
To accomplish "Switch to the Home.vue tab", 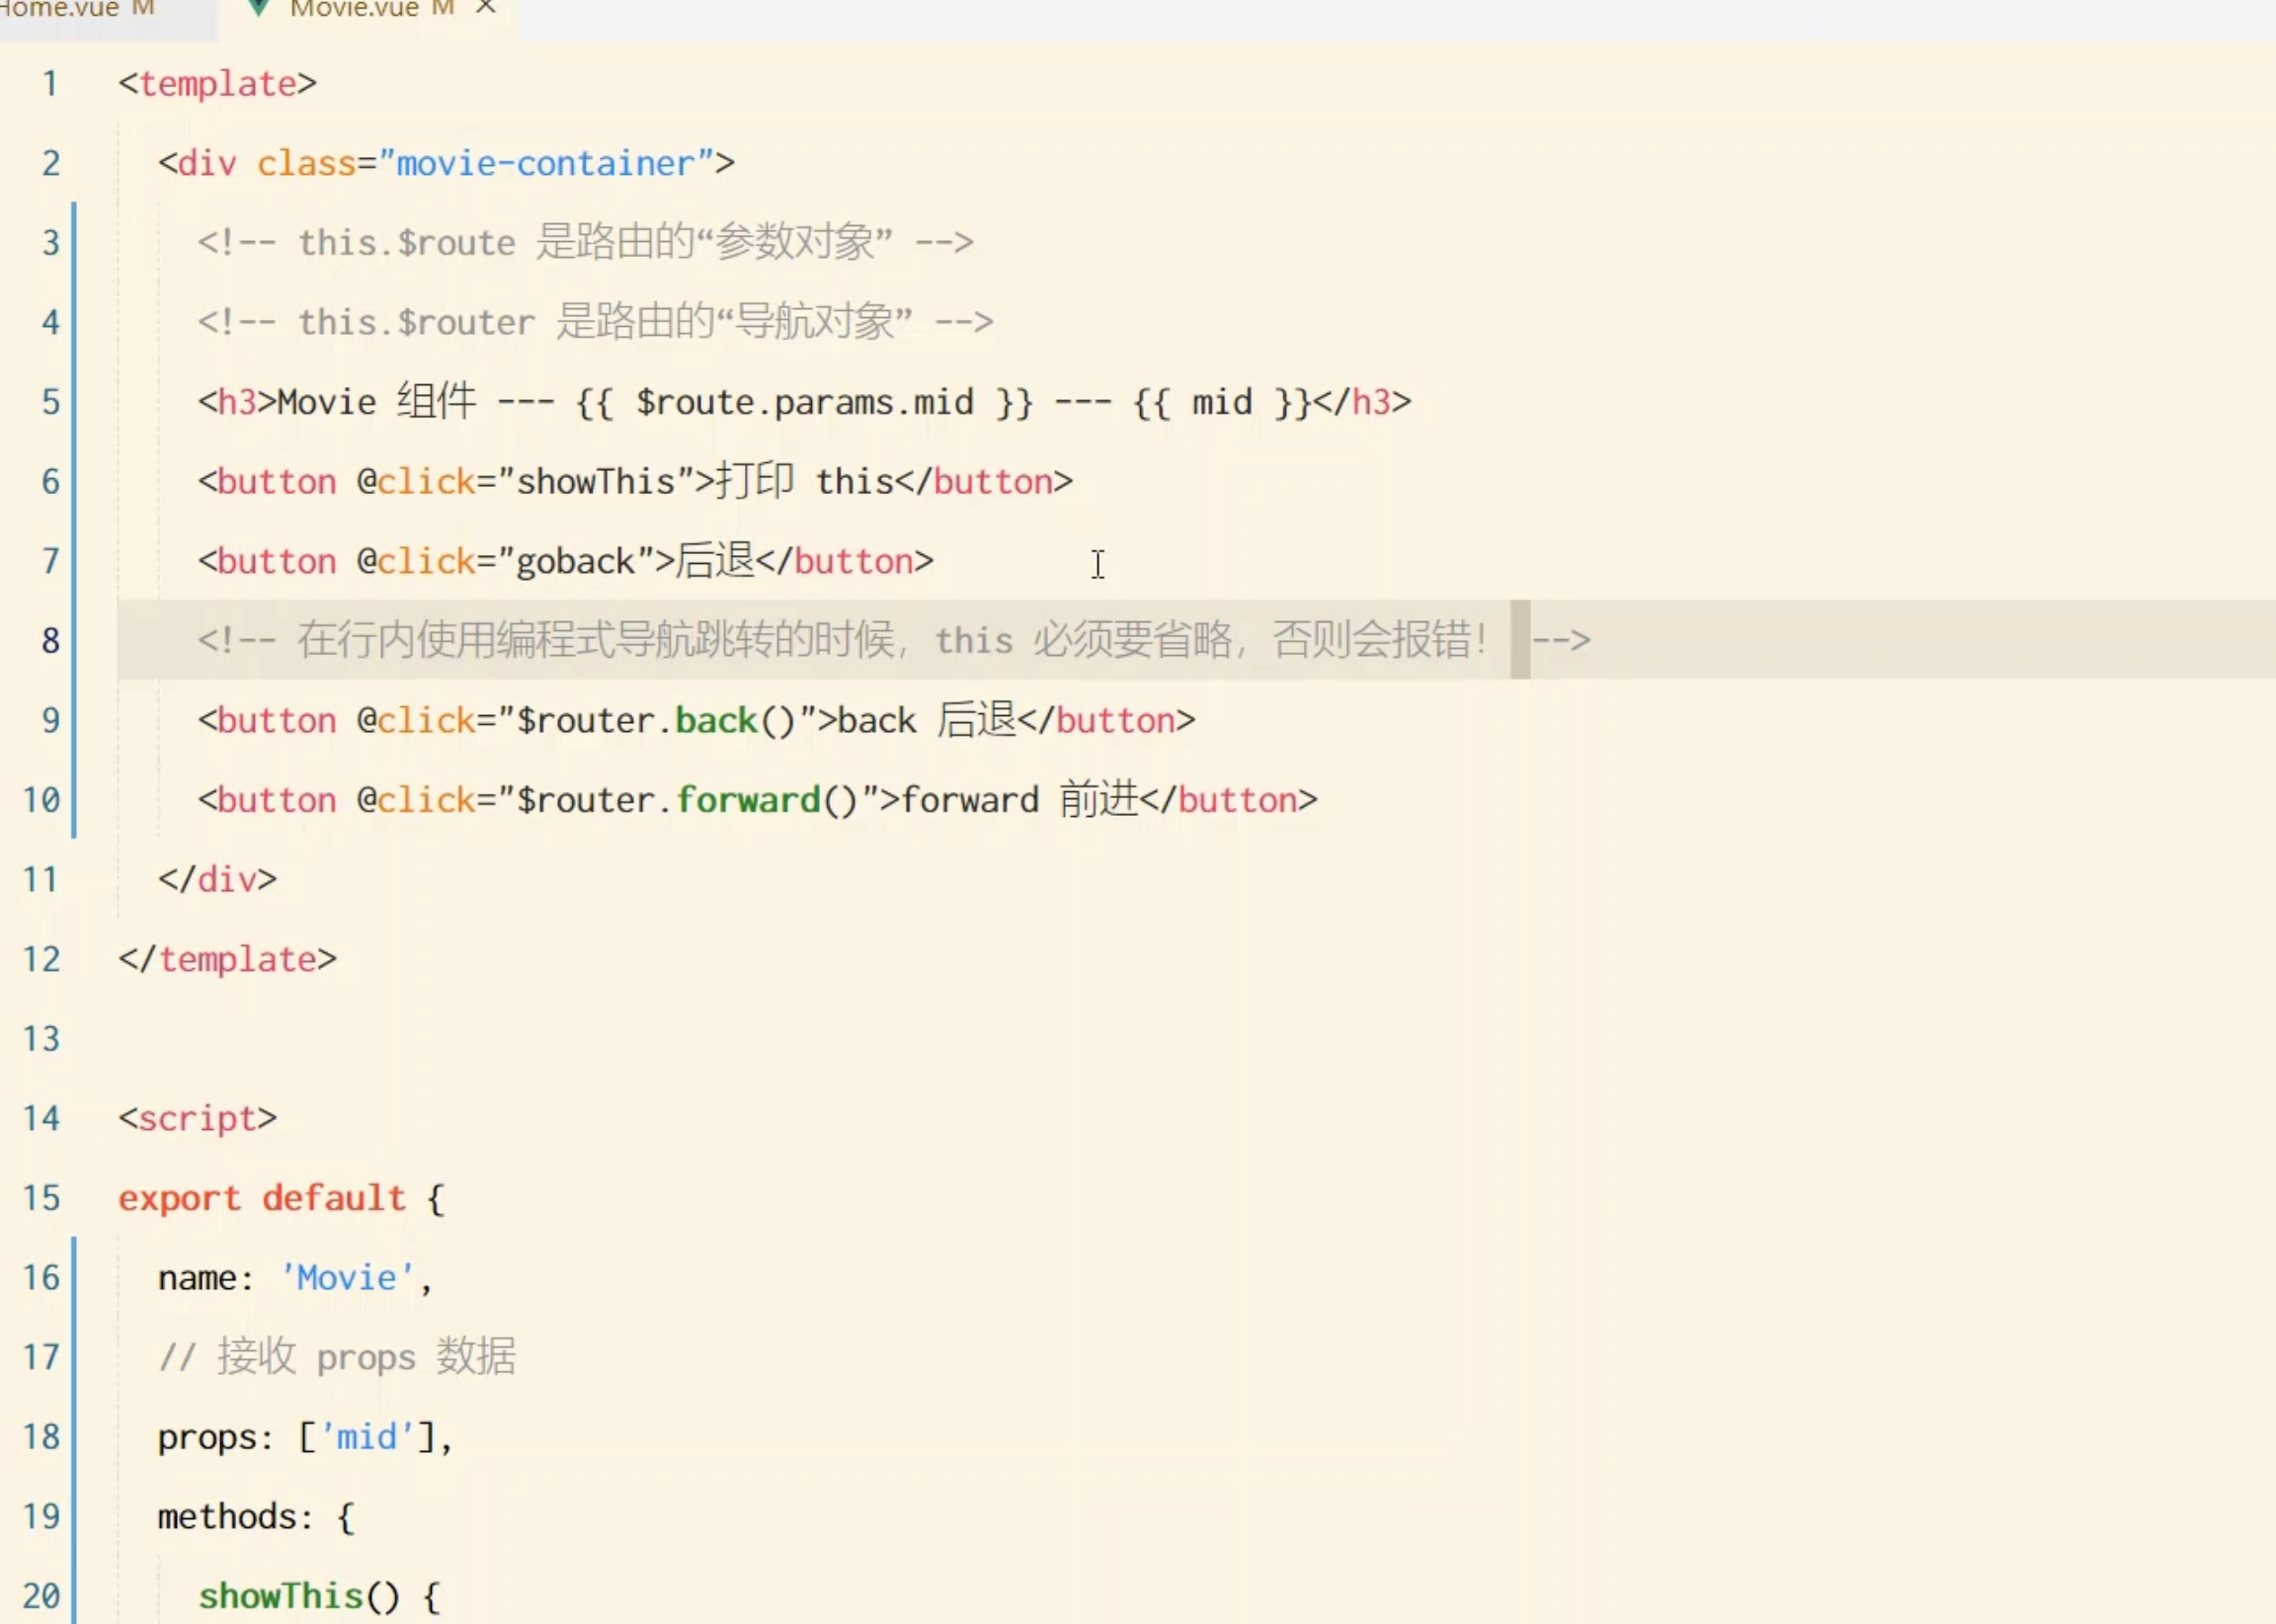I will click(x=62, y=9).
